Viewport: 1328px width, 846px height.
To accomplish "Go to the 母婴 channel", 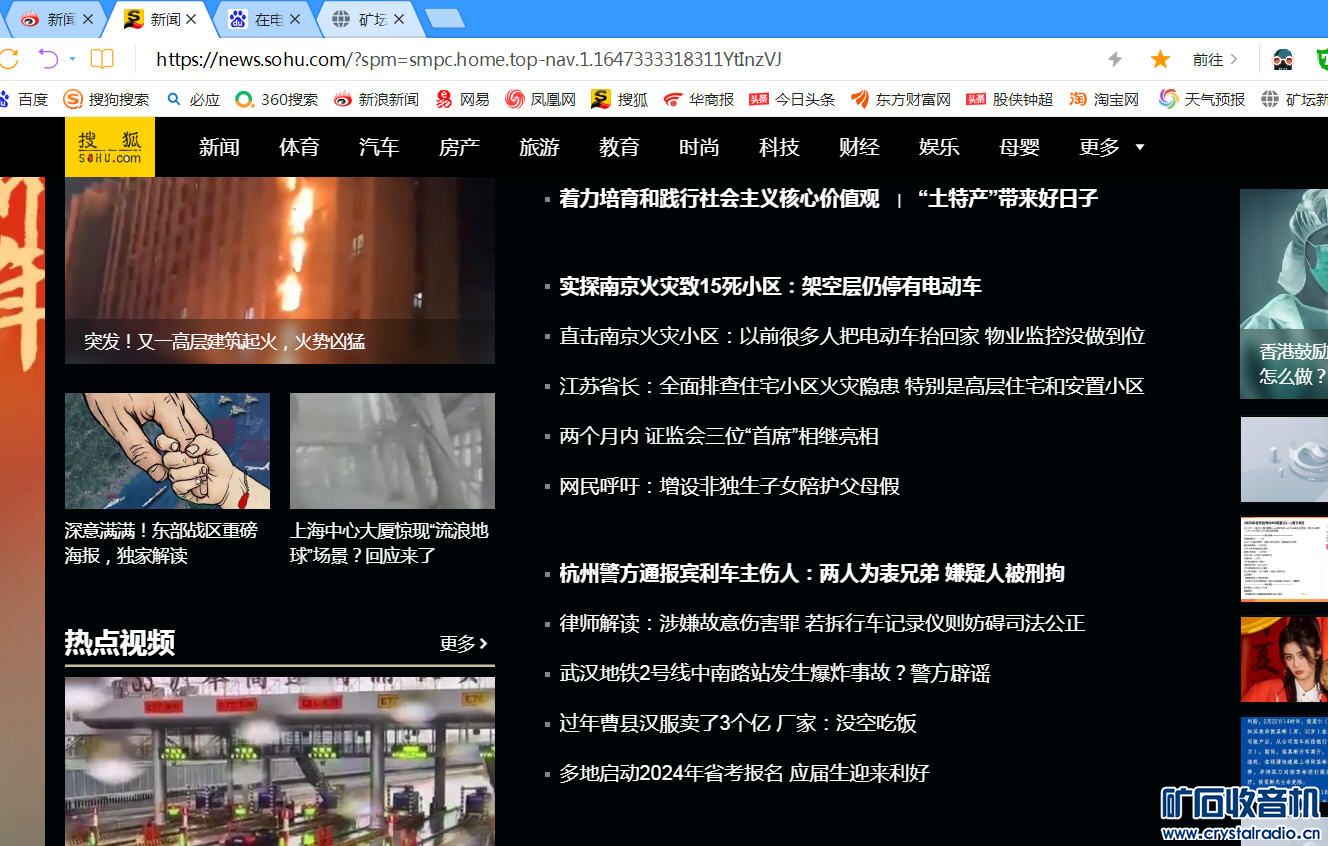I will point(1019,147).
